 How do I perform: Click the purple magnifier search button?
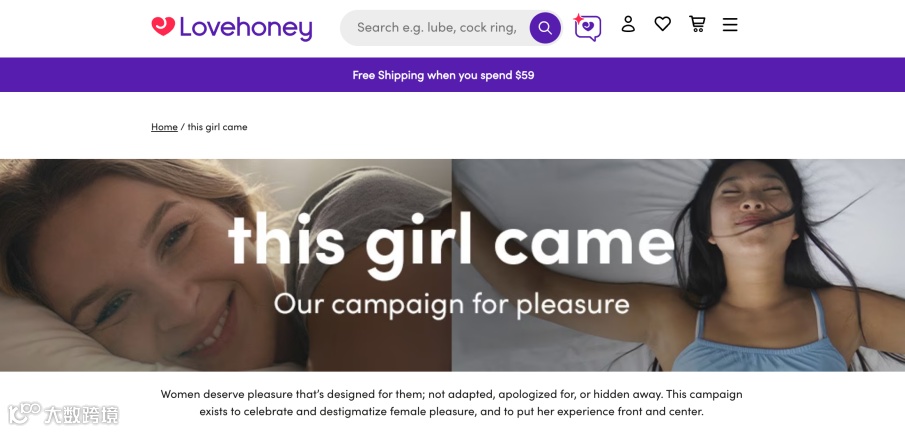coord(545,28)
